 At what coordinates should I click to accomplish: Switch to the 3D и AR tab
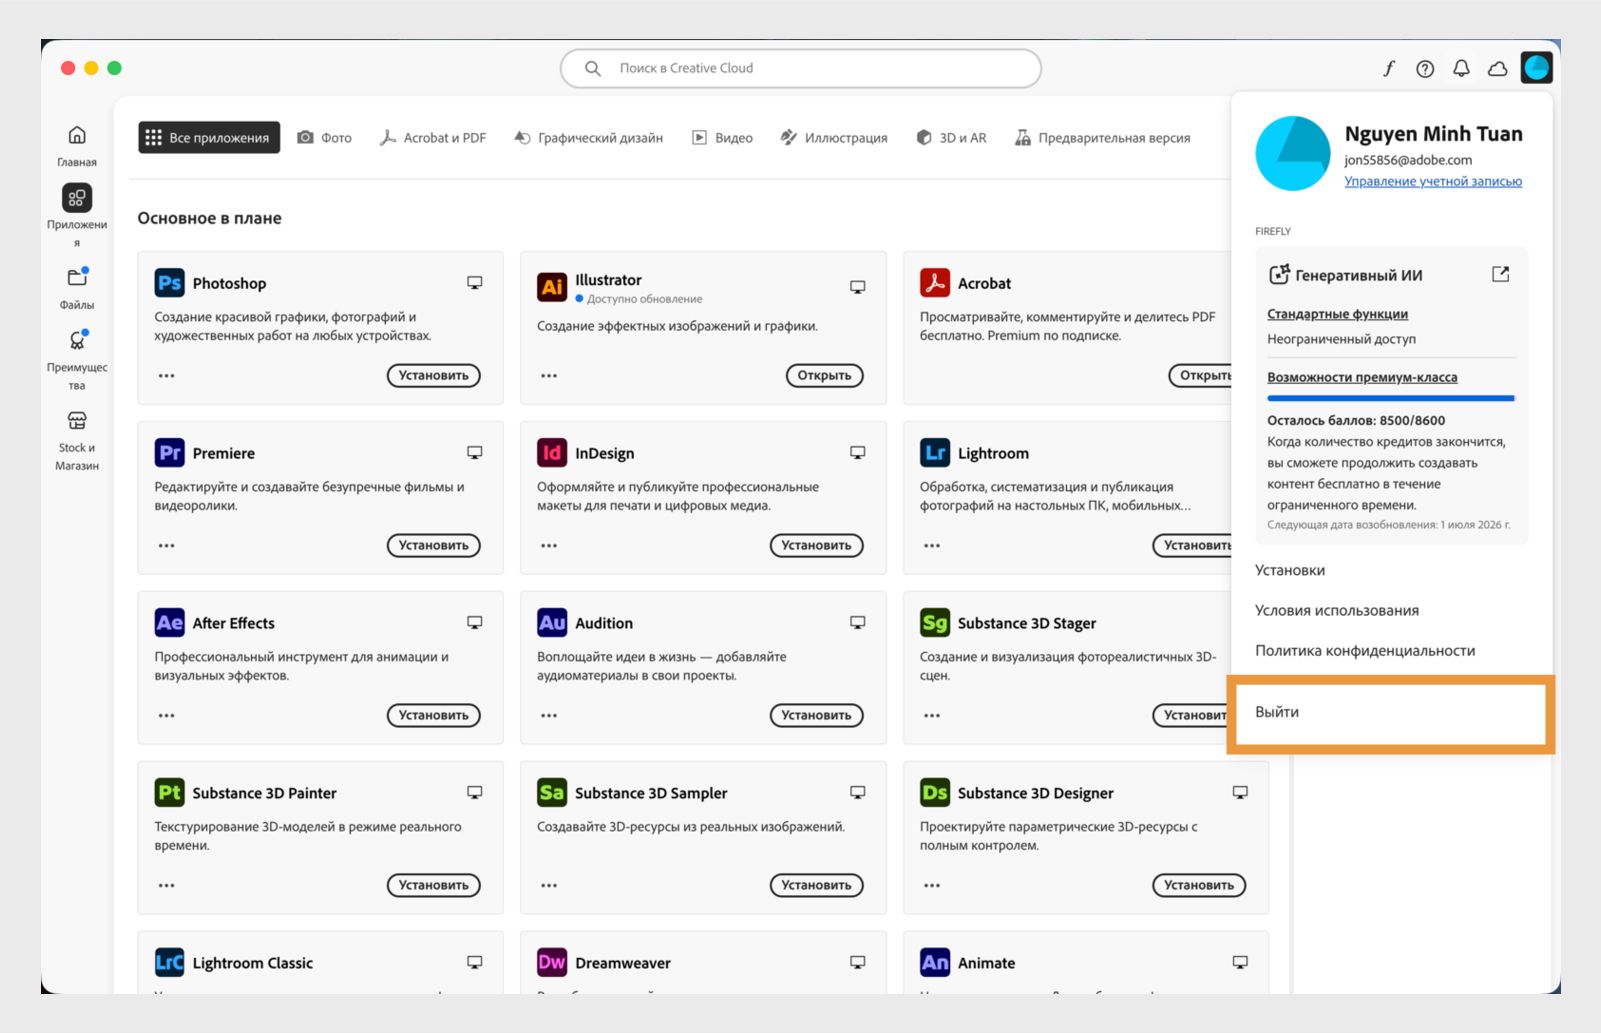[x=951, y=138]
